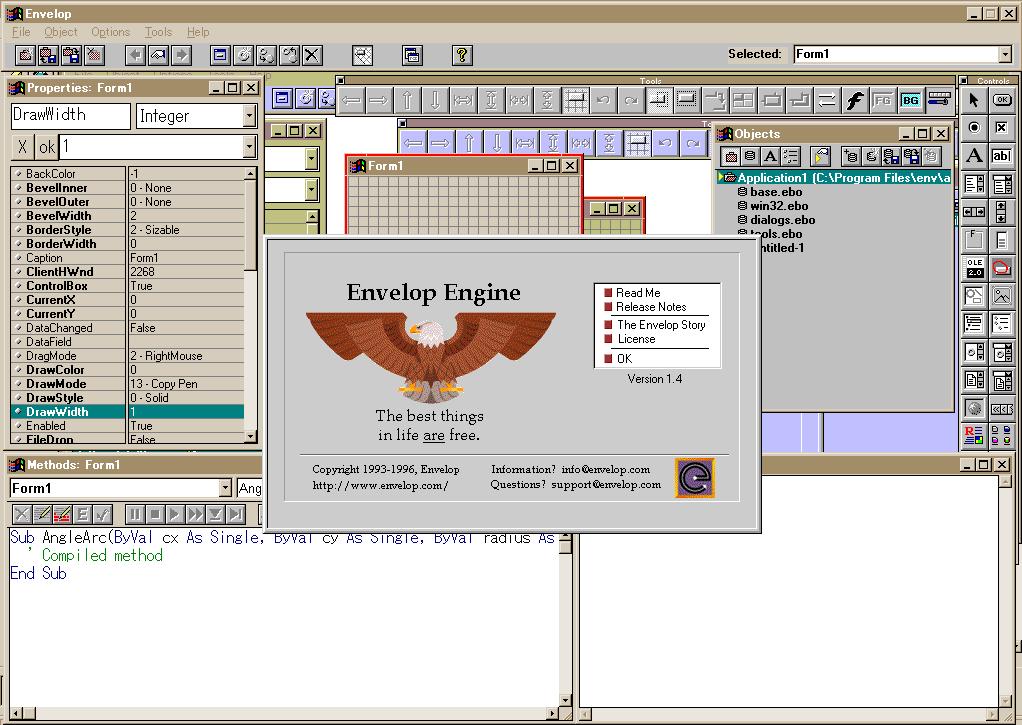Click Properties list scrollbar down arrow
This screenshot has height=725, width=1022.
click(250, 436)
